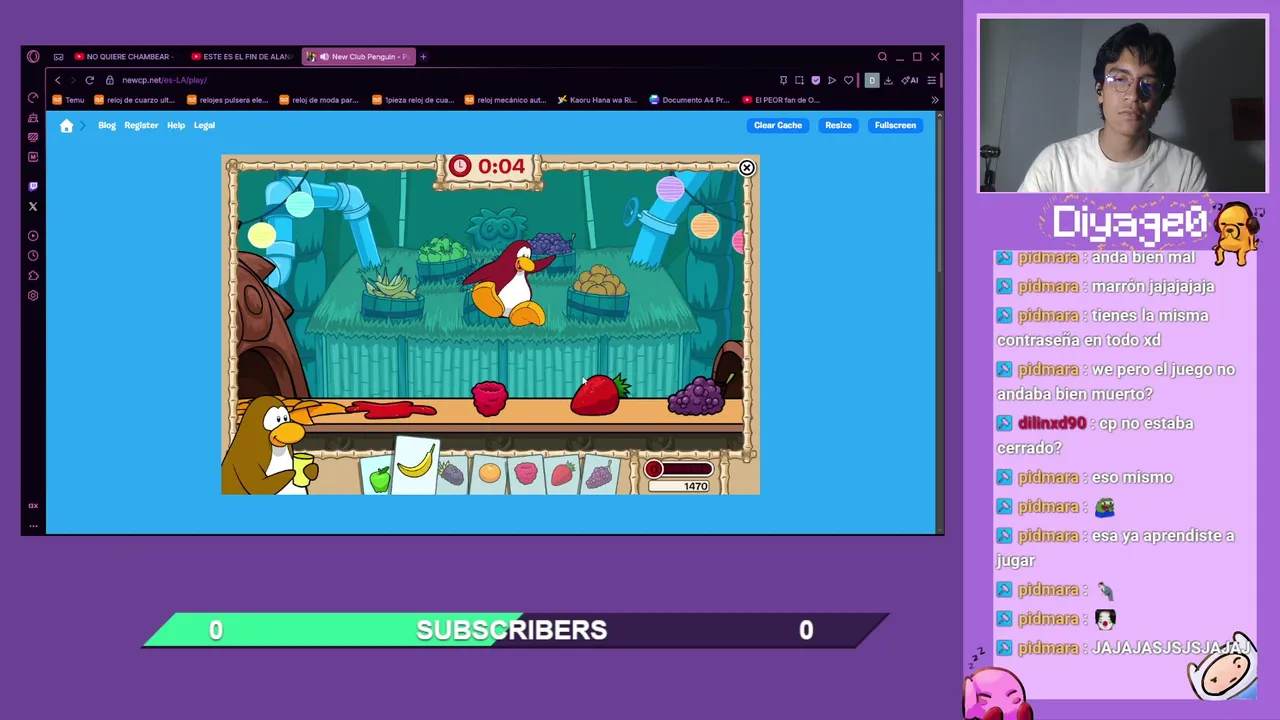Click the Resize button
This screenshot has width=1280, height=720.
pyautogui.click(x=838, y=125)
